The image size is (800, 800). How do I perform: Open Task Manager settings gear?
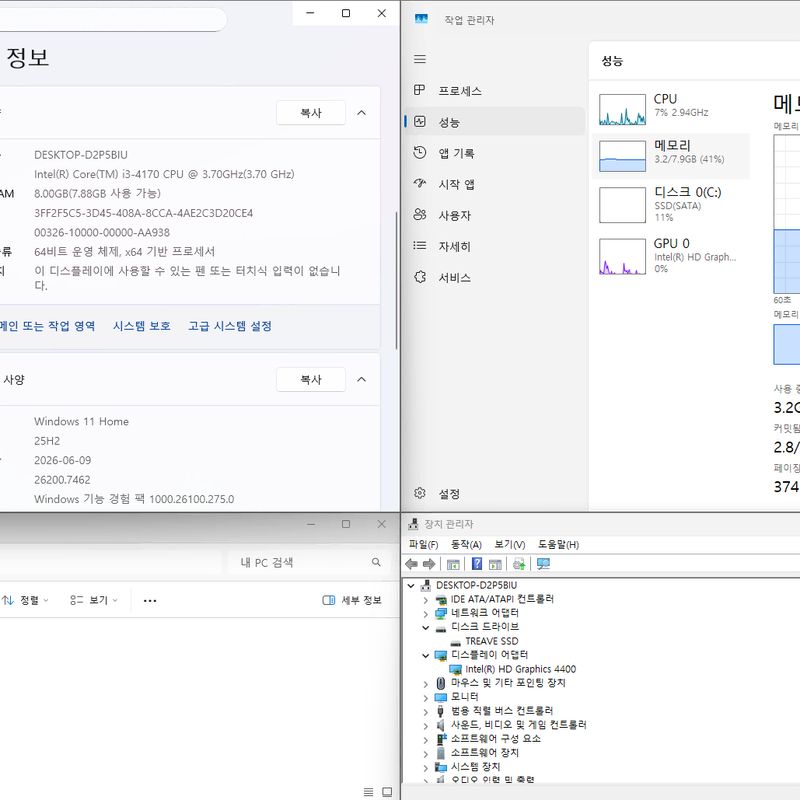(x=420, y=493)
